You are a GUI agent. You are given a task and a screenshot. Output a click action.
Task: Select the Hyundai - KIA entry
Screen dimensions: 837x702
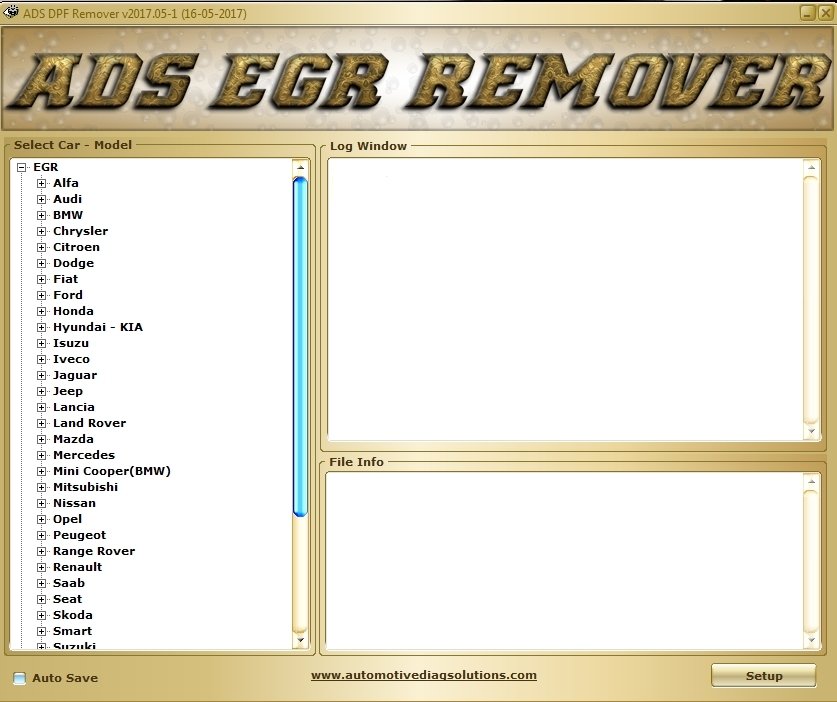pos(100,327)
